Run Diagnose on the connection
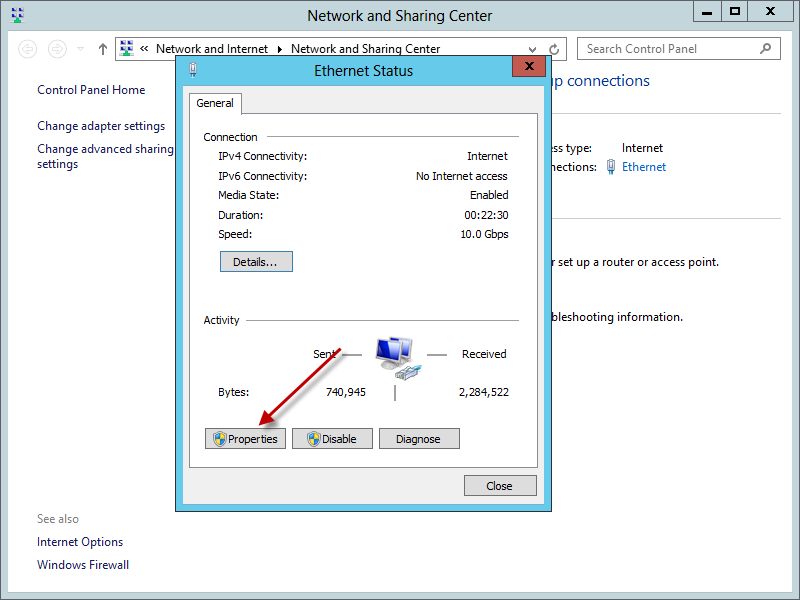 418,439
